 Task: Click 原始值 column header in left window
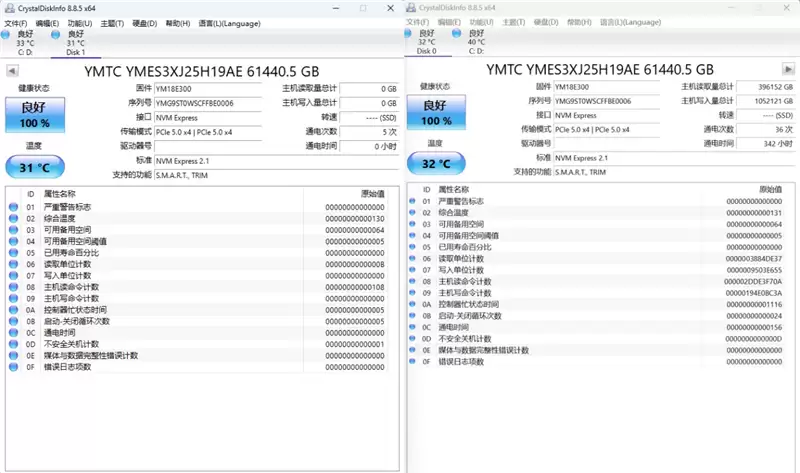373,194
